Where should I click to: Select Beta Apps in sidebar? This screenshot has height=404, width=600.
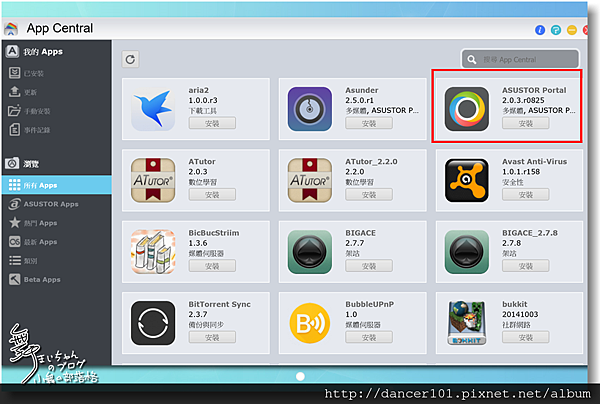57,280
